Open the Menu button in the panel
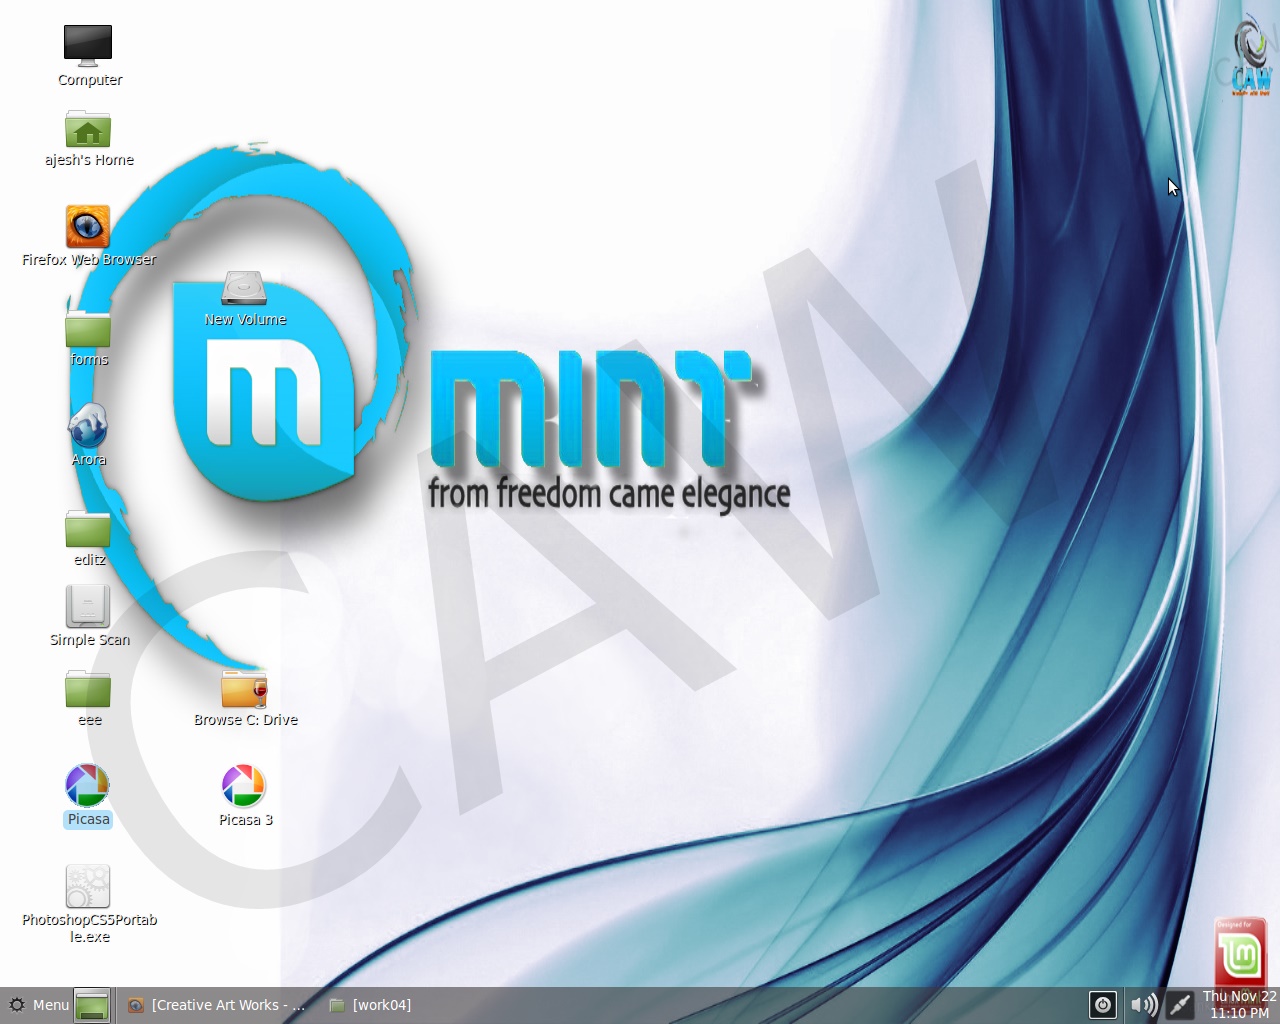Image resolution: width=1280 pixels, height=1024 pixels. [39, 1005]
